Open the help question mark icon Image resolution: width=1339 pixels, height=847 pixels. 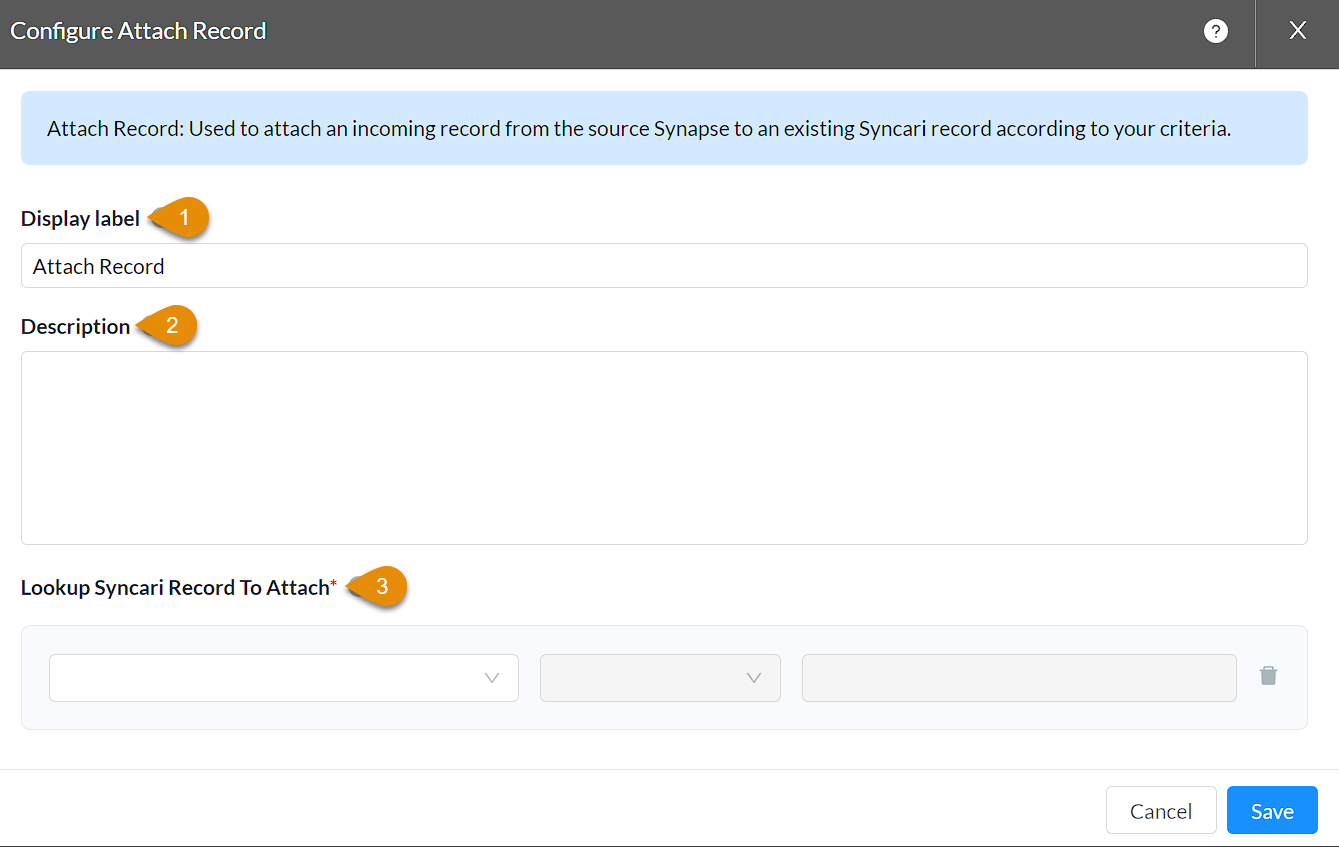pyautogui.click(x=1215, y=31)
